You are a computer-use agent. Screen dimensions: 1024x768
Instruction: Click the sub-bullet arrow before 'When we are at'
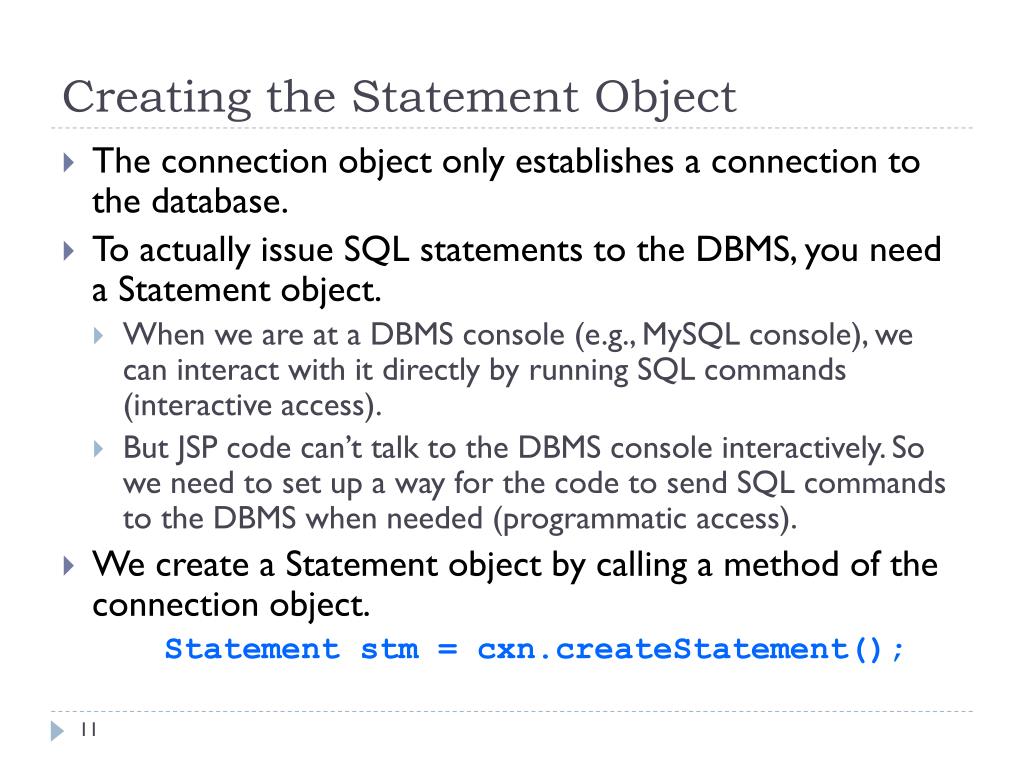click(99, 336)
